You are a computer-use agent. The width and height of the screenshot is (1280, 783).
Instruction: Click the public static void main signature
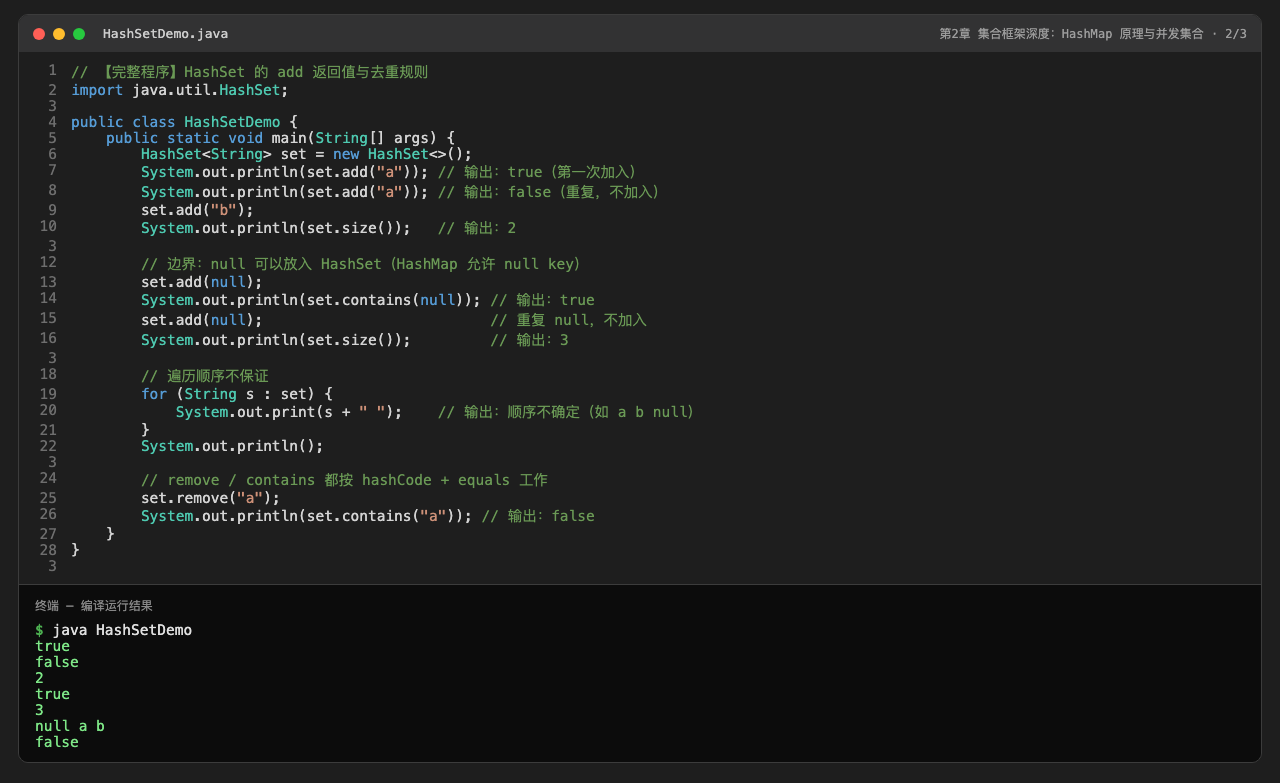click(x=281, y=138)
